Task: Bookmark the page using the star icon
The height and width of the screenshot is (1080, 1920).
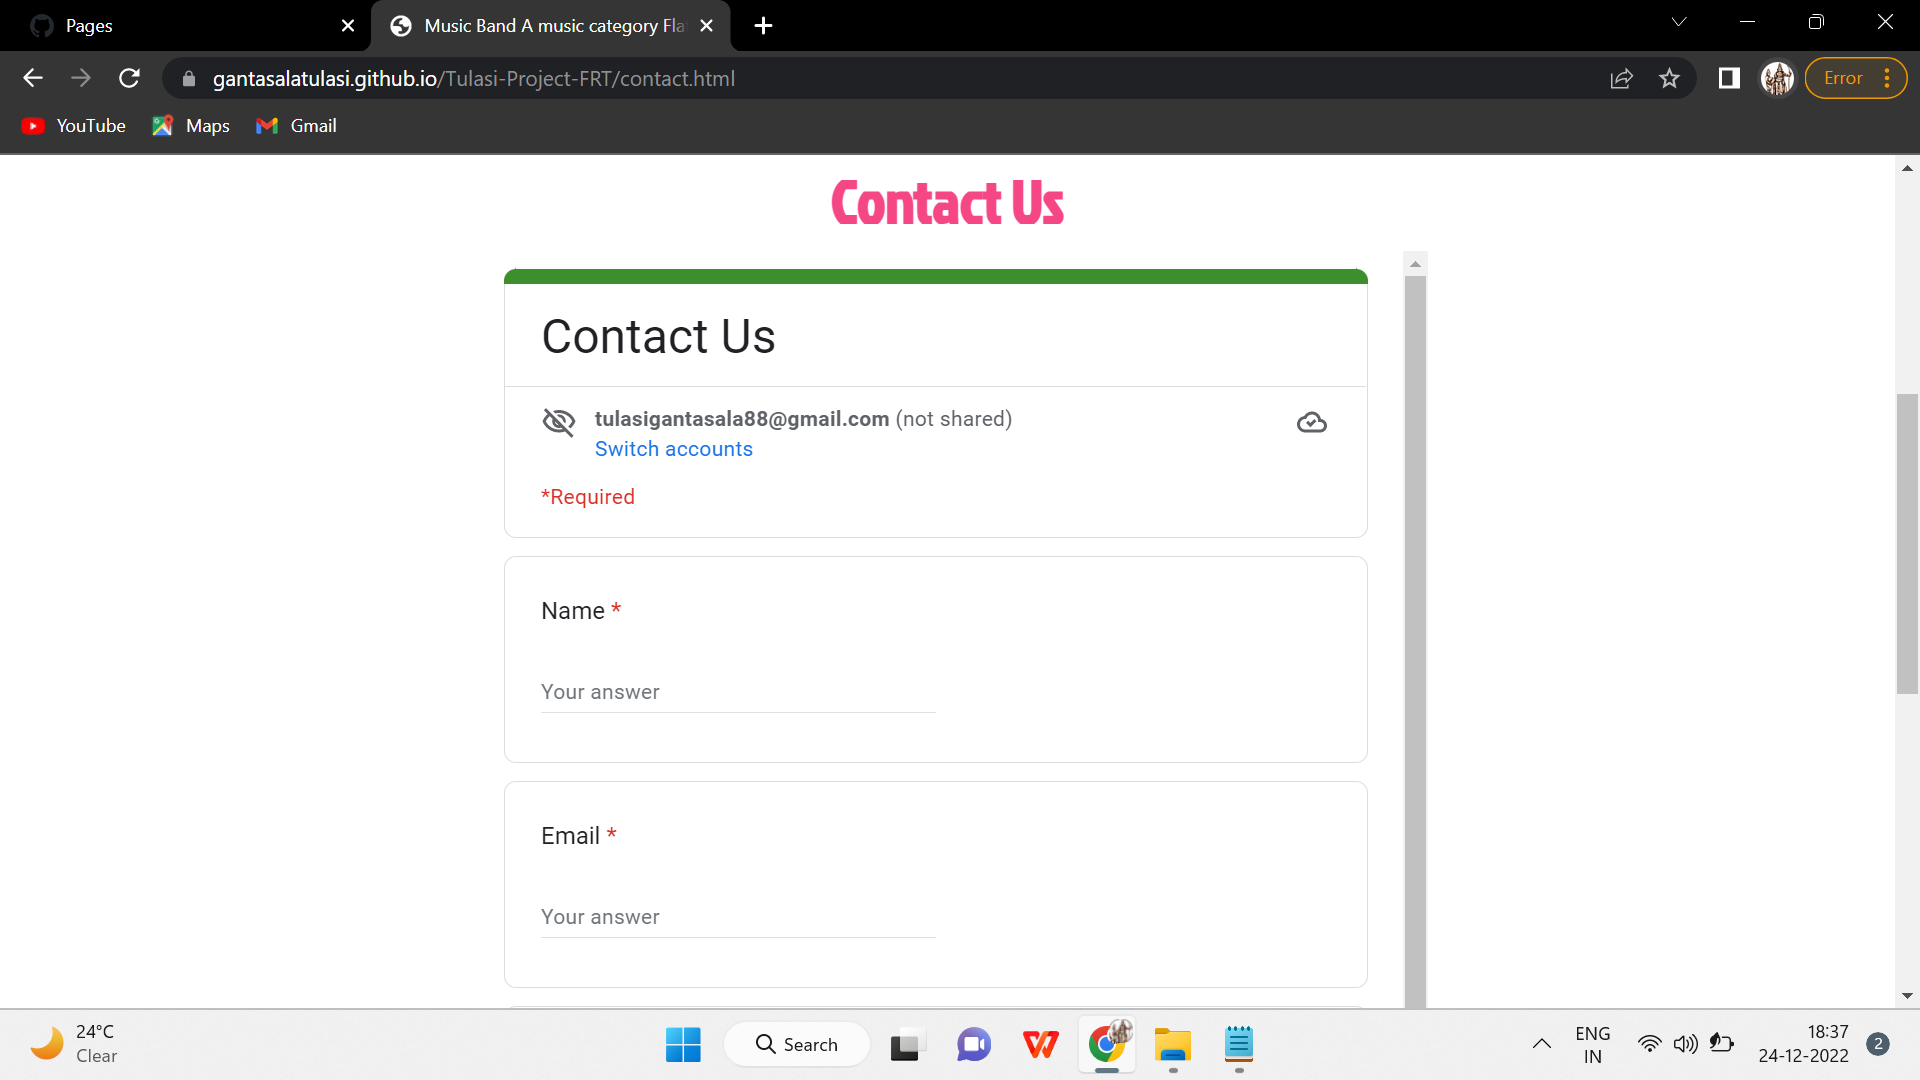Action: [x=1669, y=78]
